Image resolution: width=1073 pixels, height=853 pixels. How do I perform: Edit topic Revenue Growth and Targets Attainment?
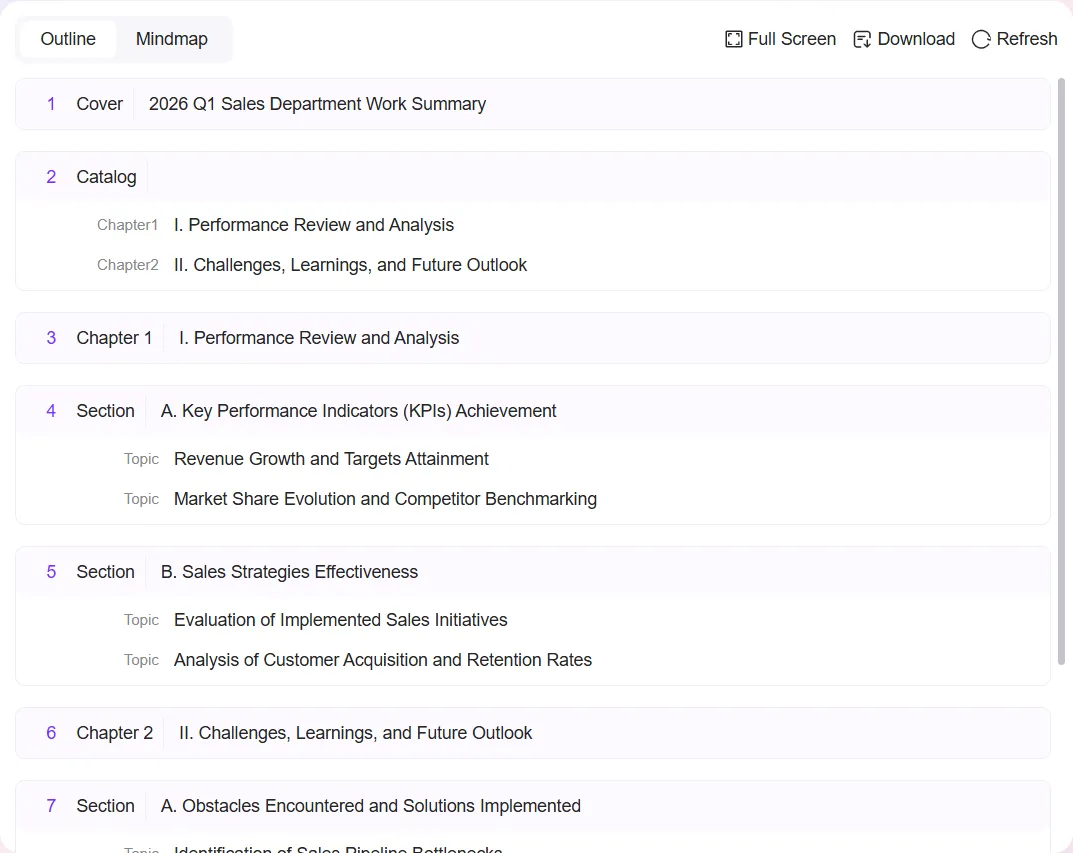click(331, 459)
